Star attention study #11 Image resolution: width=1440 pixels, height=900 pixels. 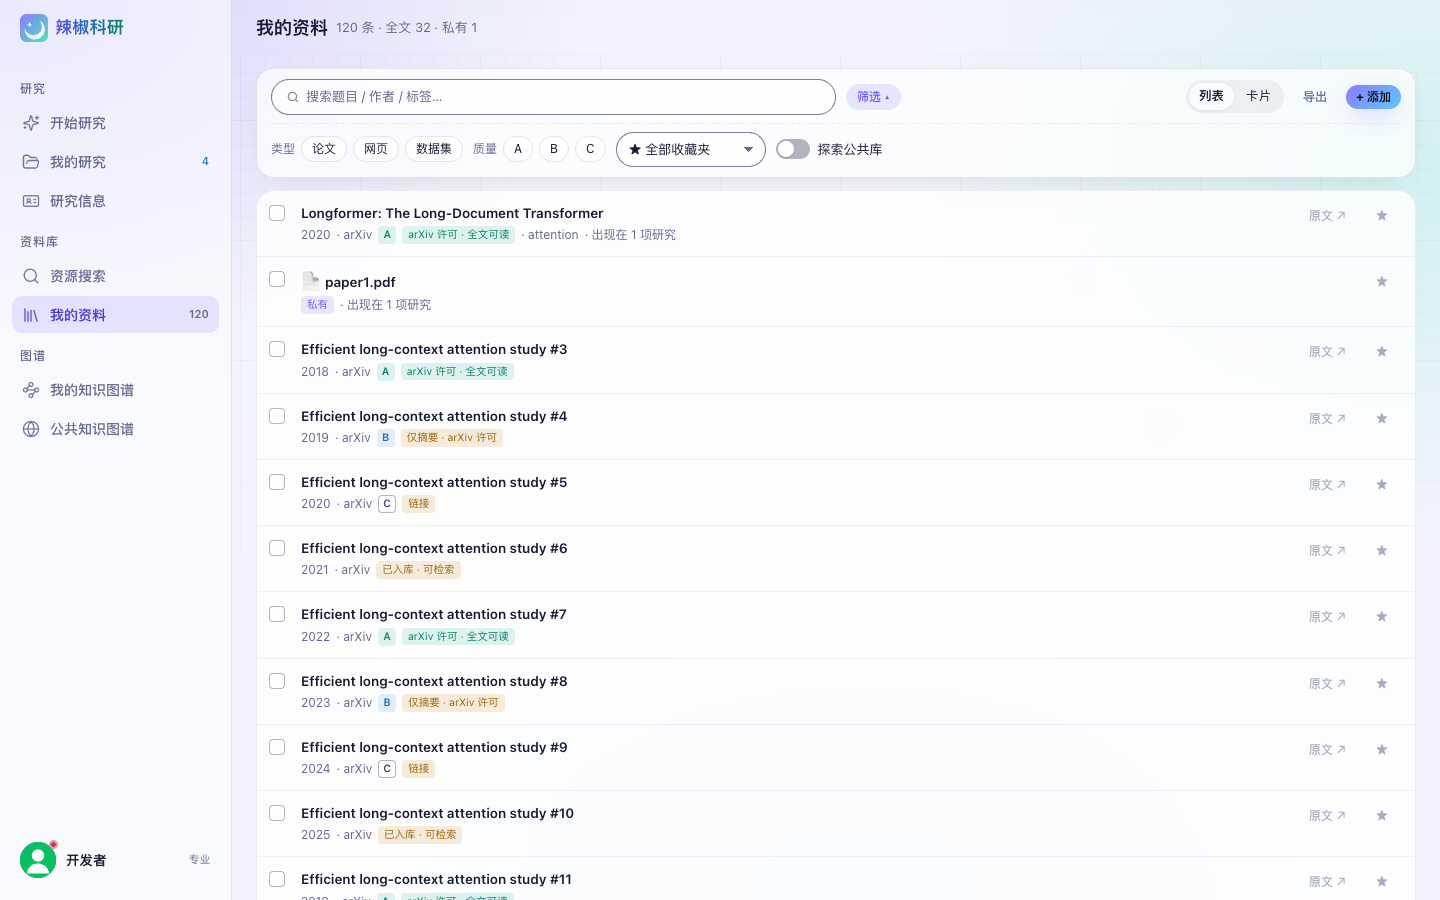tap(1382, 882)
